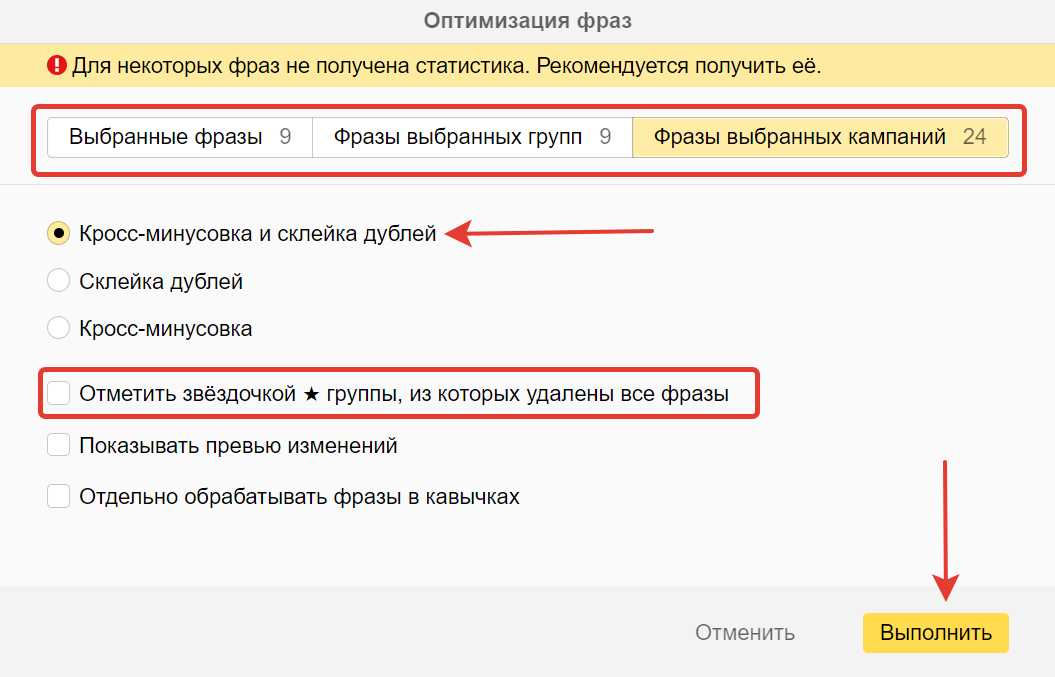Click the count 9 beside 'Выбранные фразы'
The image size is (1055, 677).
(285, 138)
